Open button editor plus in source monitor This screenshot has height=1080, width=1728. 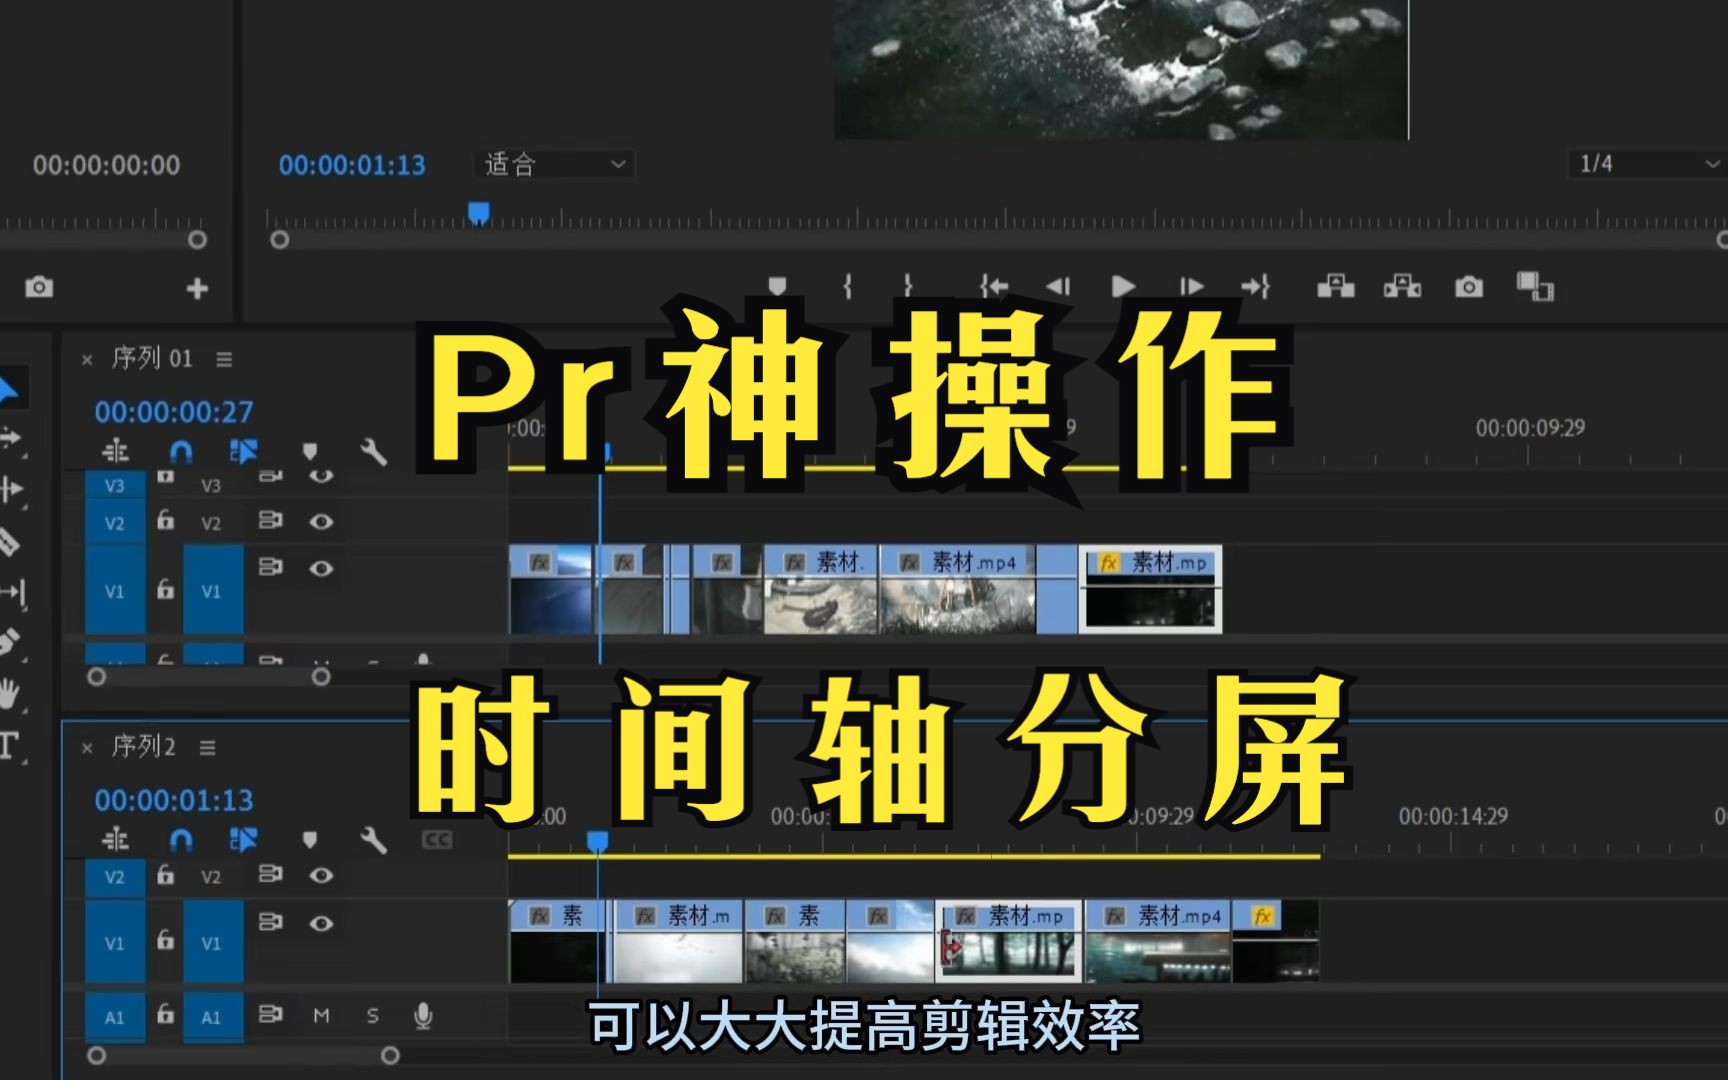point(197,289)
